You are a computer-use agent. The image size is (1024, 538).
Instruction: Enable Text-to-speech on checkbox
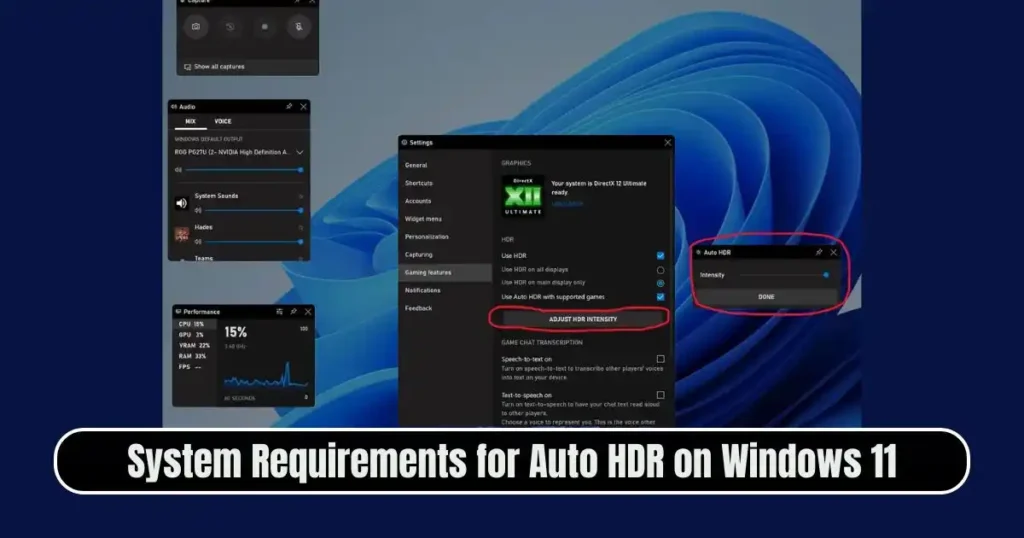point(660,395)
